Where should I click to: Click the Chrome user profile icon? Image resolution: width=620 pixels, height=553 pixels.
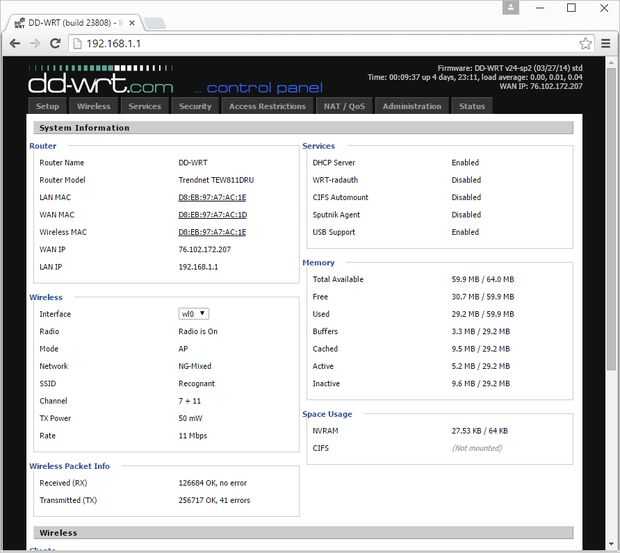coord(510,7)
